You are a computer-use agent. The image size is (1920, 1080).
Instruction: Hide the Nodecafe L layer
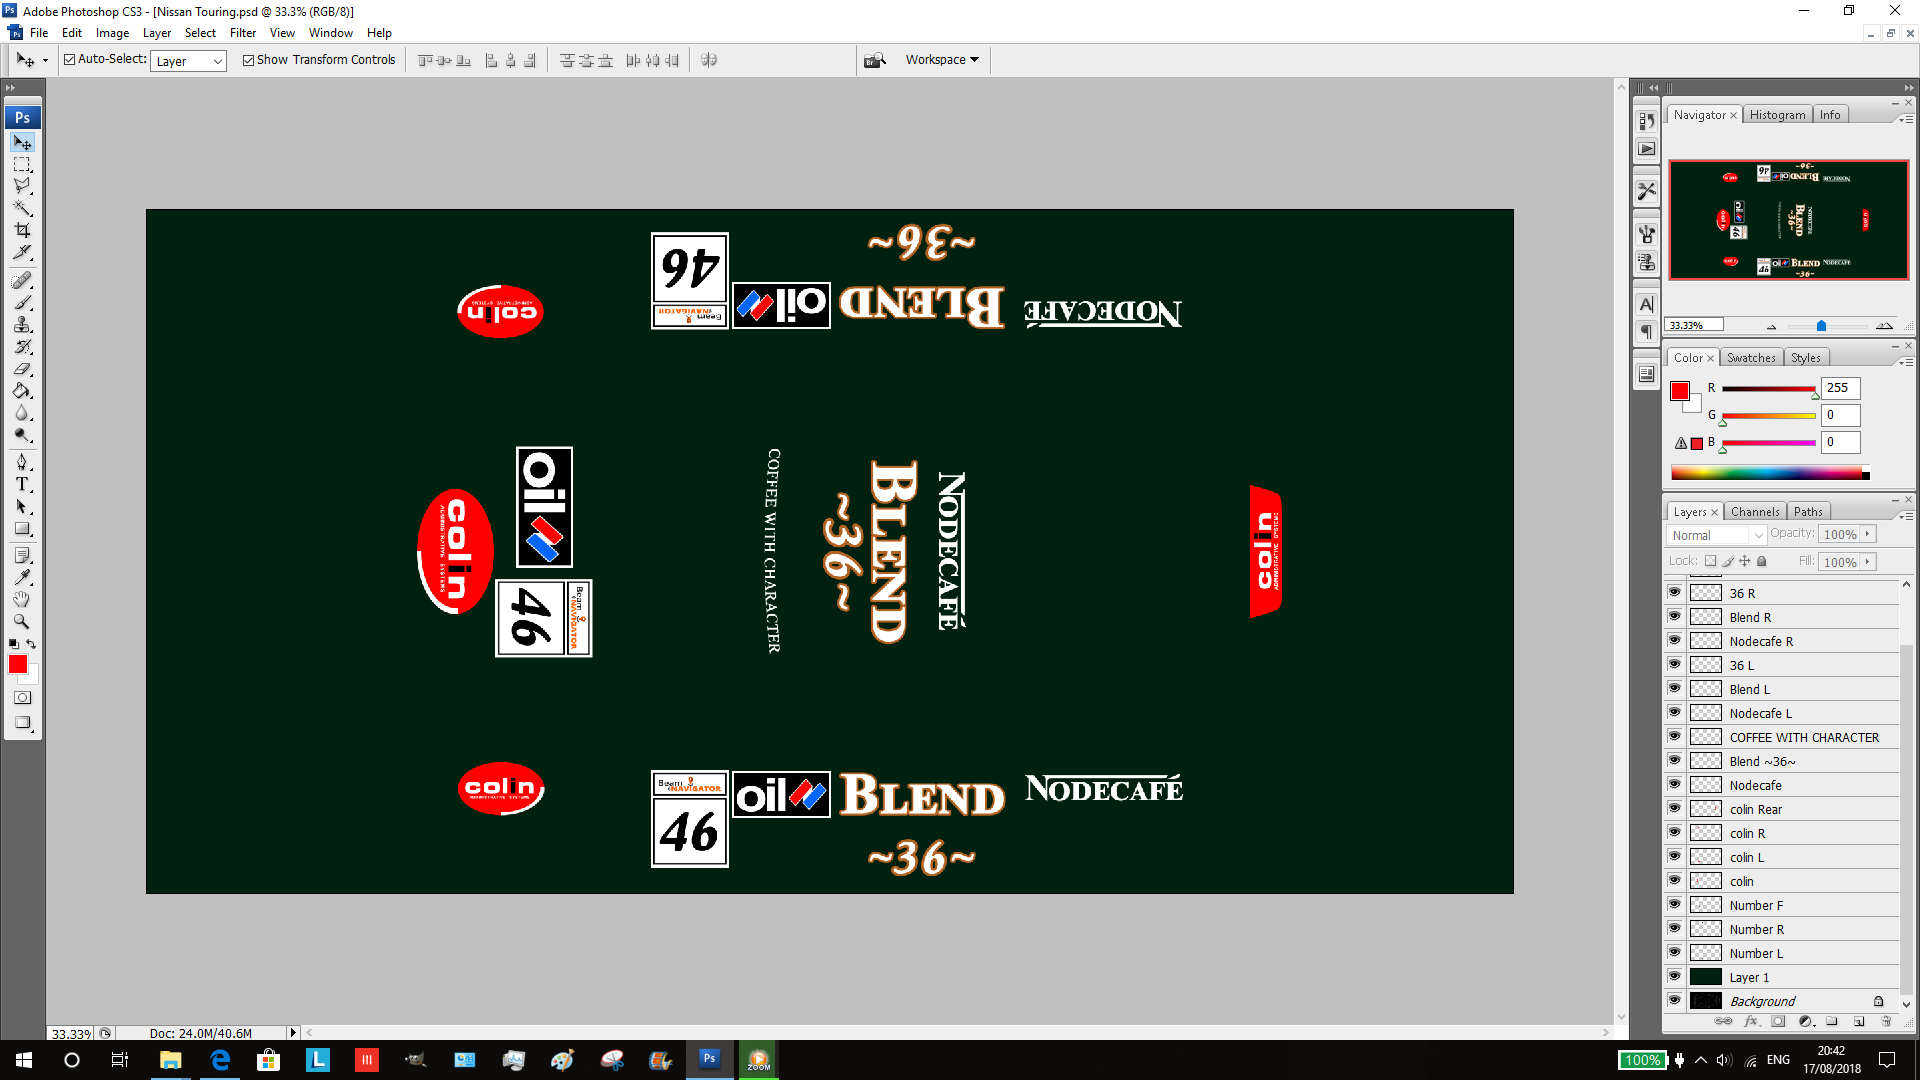click(x=1674, y=713)
